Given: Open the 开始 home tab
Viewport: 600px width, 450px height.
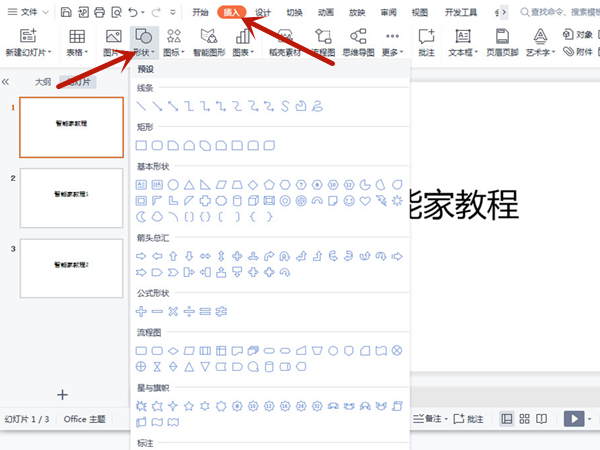Looking at the screenshot, I should (200, 13).
